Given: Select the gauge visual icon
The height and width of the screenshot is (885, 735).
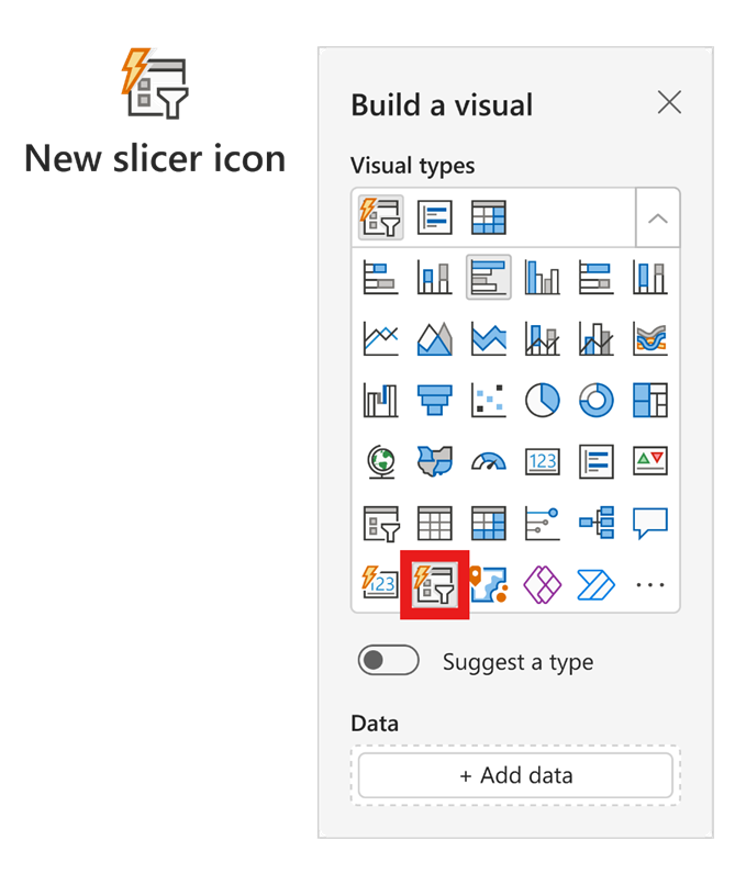Looking at the screenshot, I should pyautogui.click(x=488, y=462).
